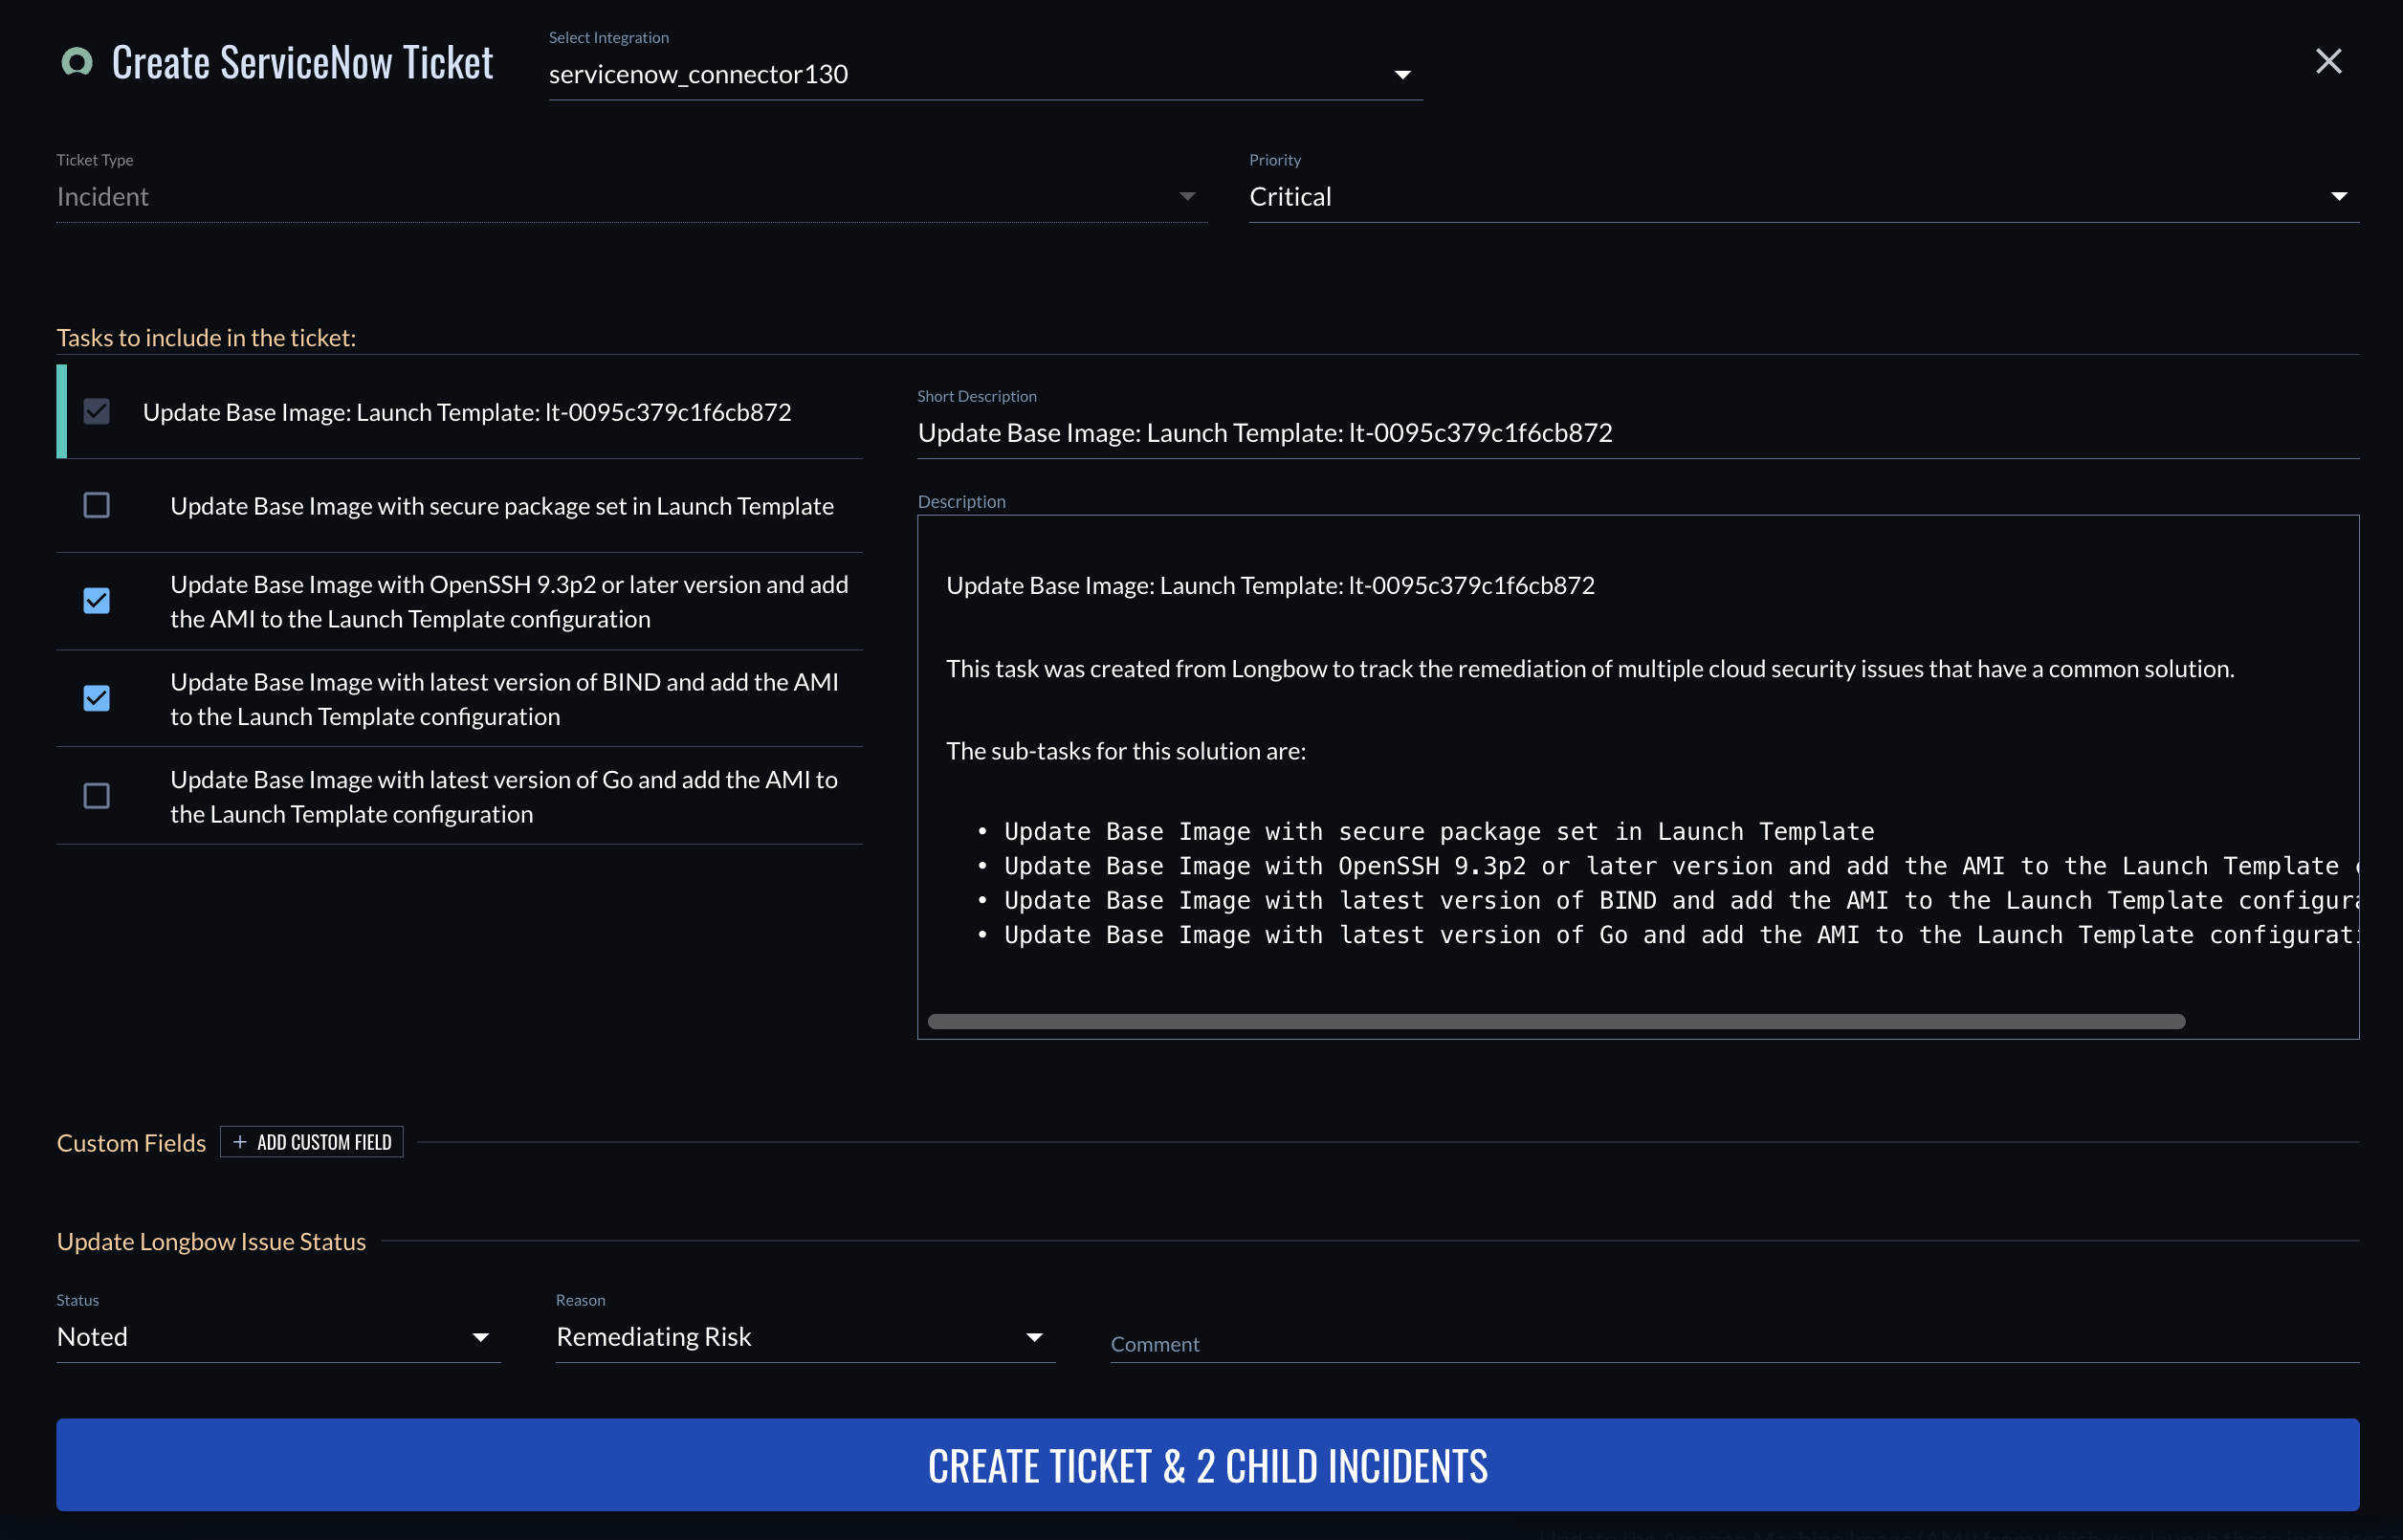Toggle the parent Launch Template task checkbox
Viewport: 2403px width, 1540px height.
point(97,411)
